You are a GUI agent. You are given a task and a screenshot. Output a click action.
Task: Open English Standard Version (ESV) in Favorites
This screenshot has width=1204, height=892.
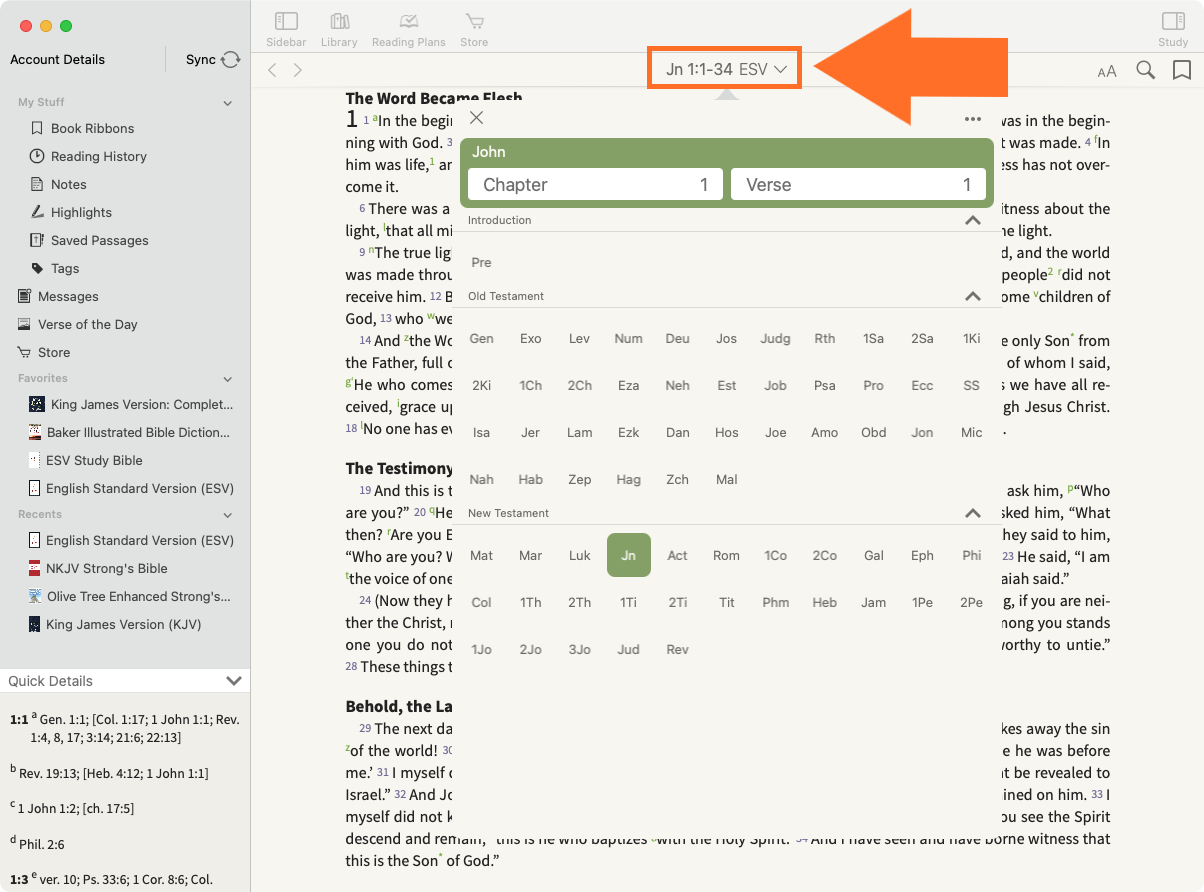(131, 488)
